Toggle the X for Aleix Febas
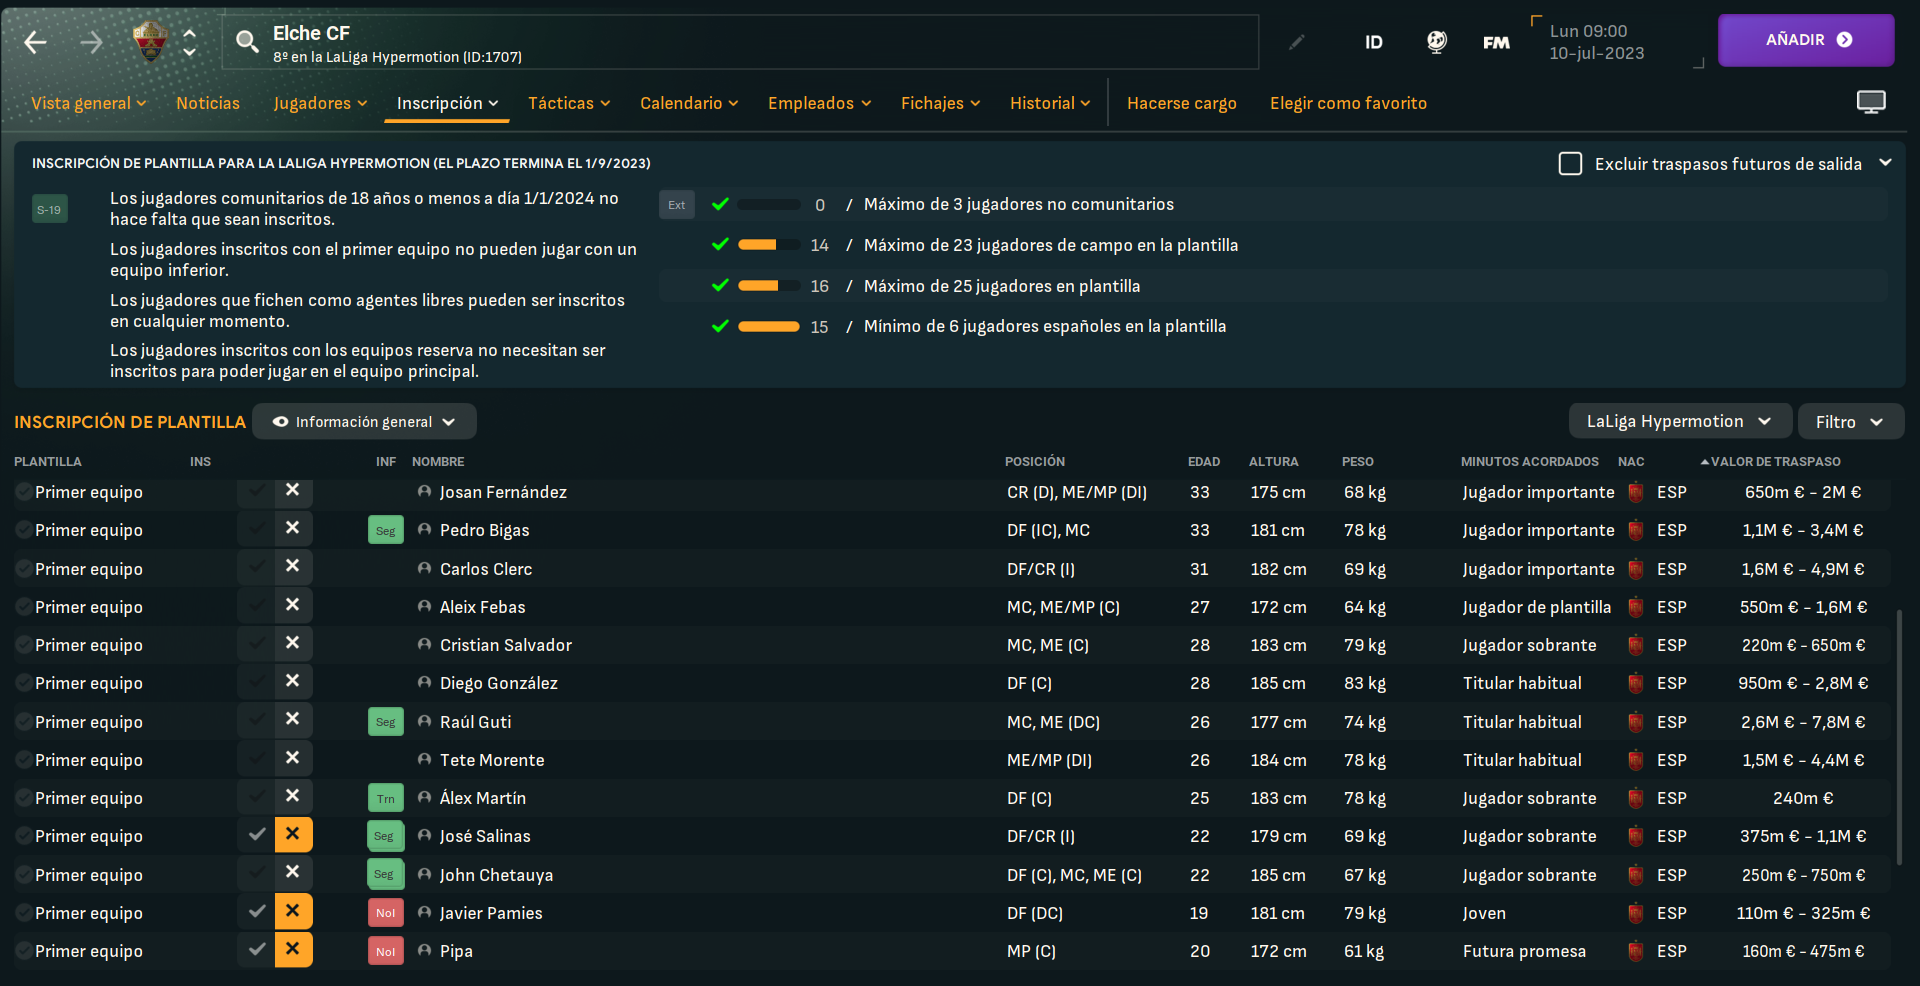 (x=293, y=605)
